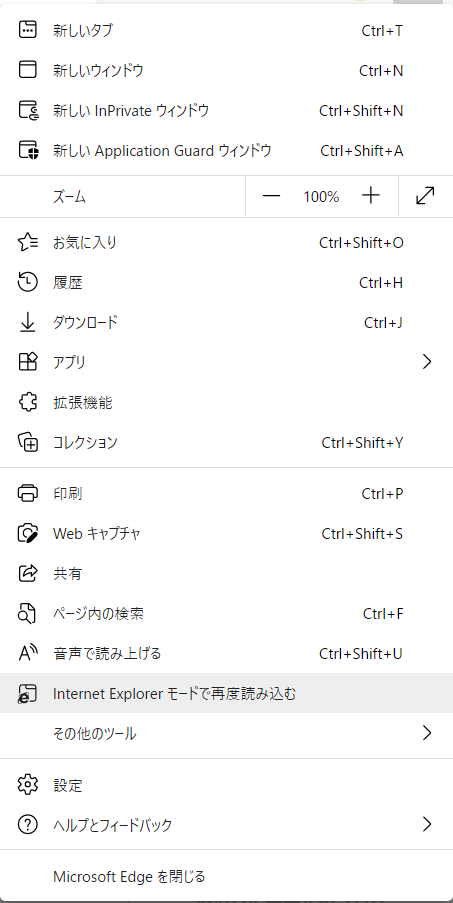
Task: Open 設定 from the menu
Action: tap(226, 785)
